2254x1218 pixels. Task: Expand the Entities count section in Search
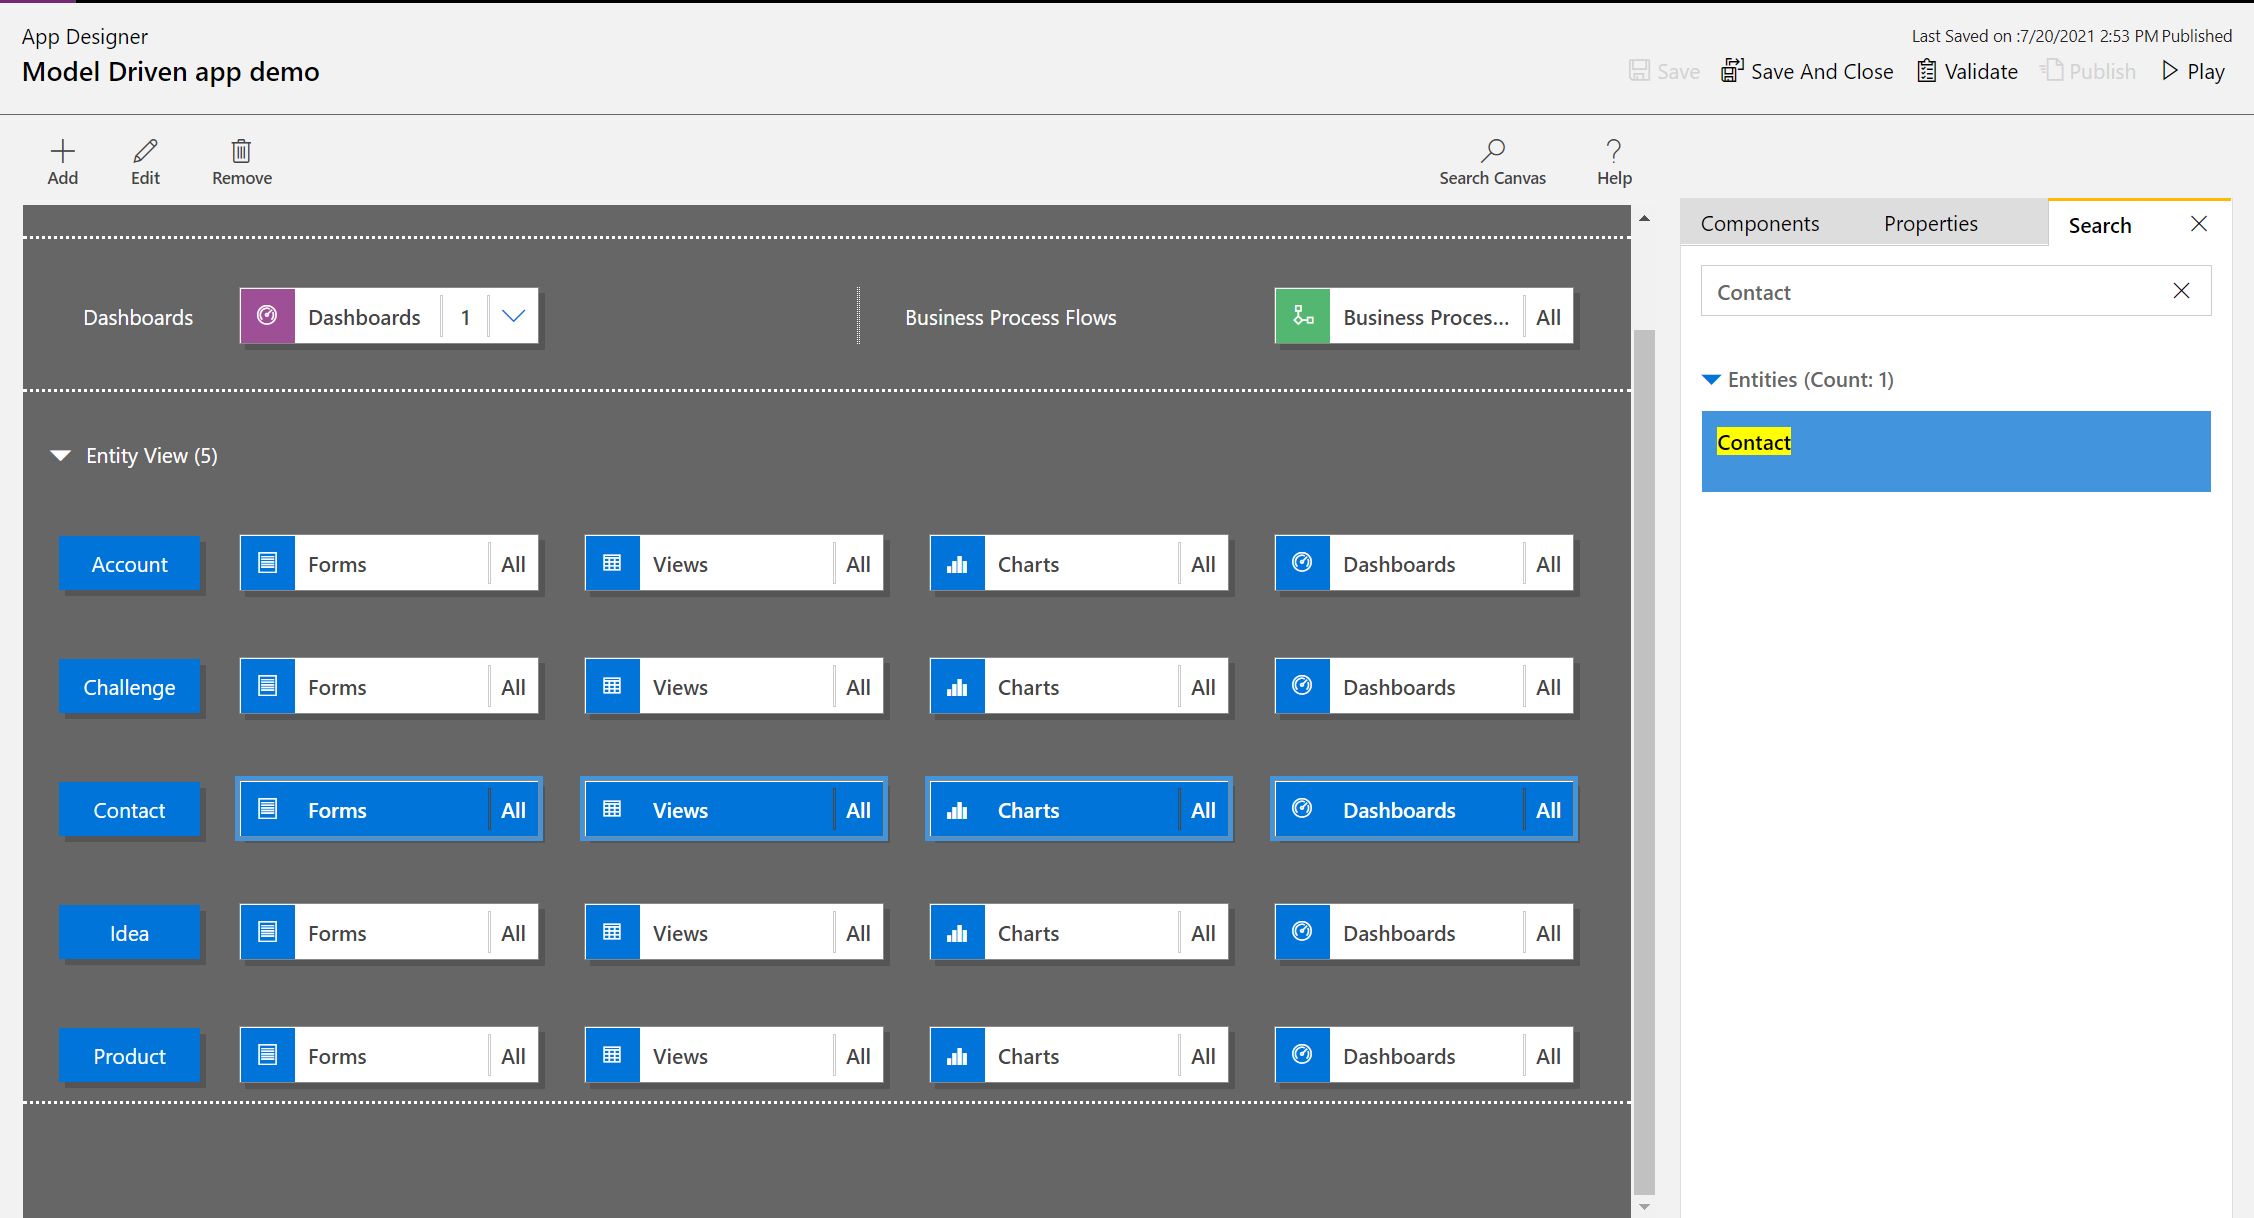pos(1714,380)
